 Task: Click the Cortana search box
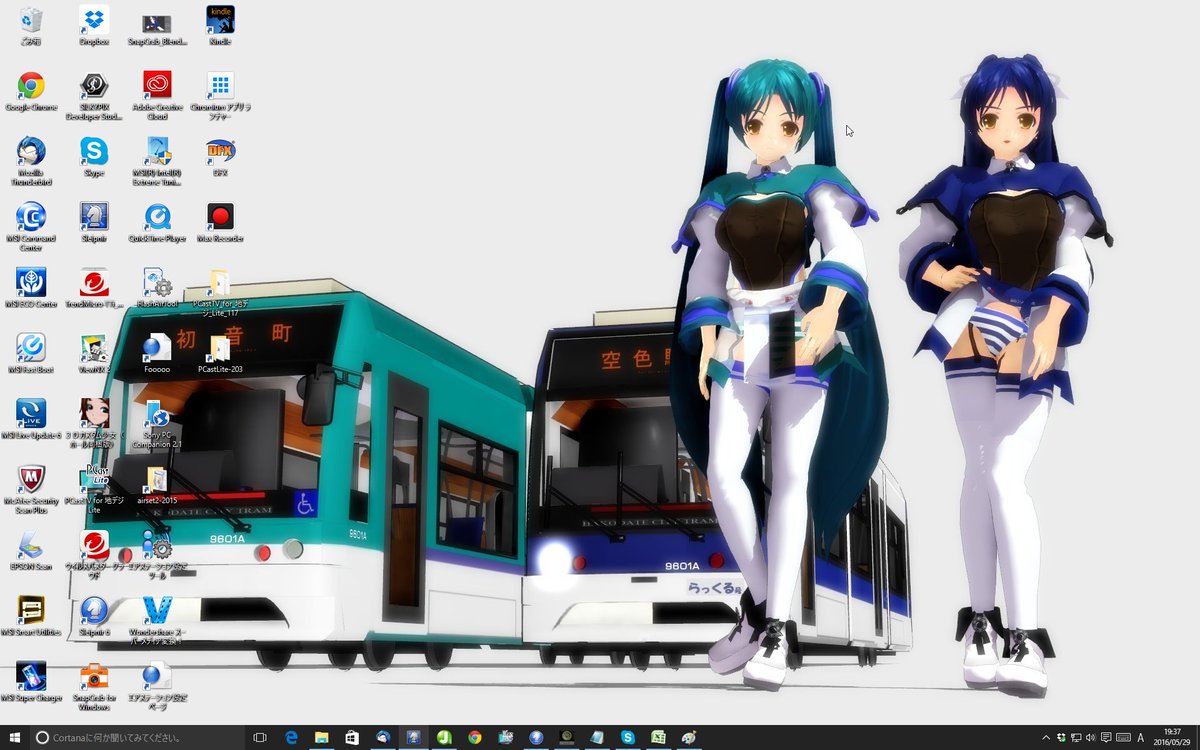click(136, 737)
